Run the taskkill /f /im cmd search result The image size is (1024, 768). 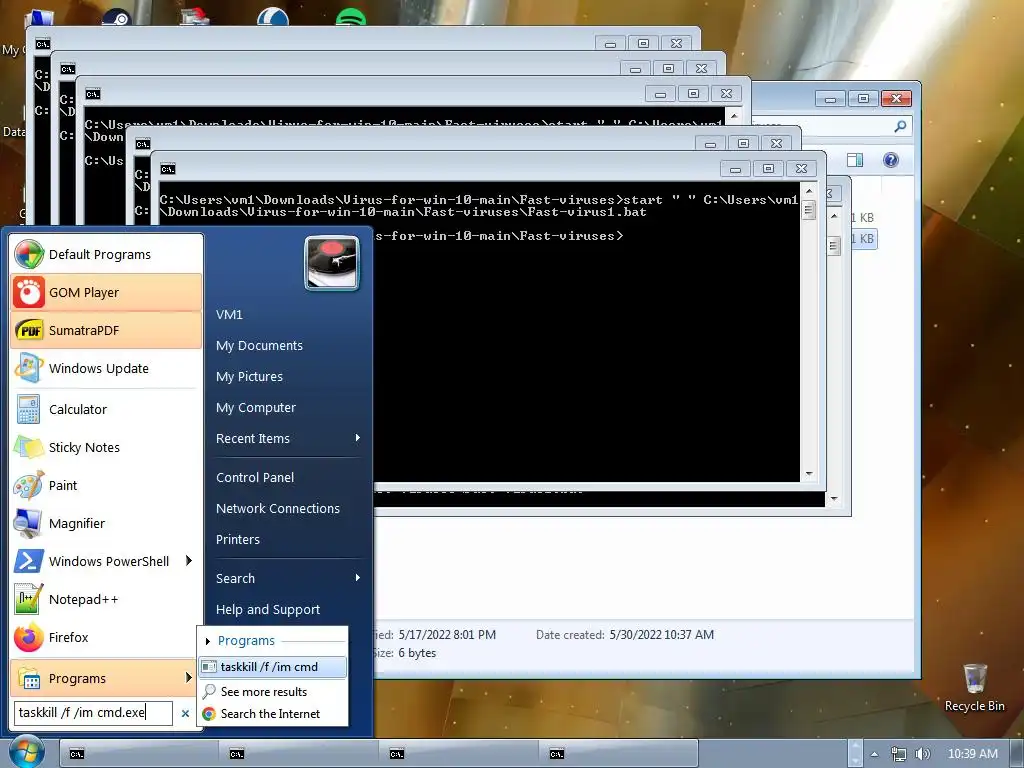273,667
